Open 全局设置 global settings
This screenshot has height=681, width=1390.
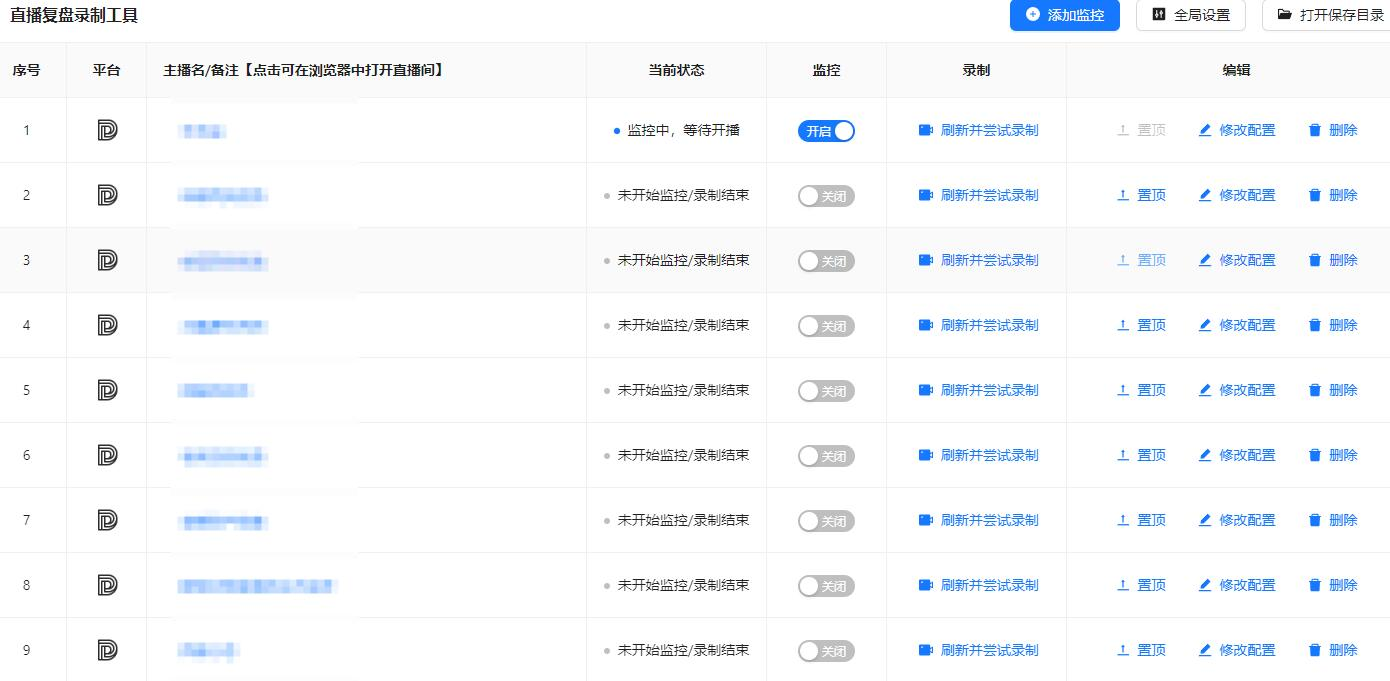(x=1190, y=16)
